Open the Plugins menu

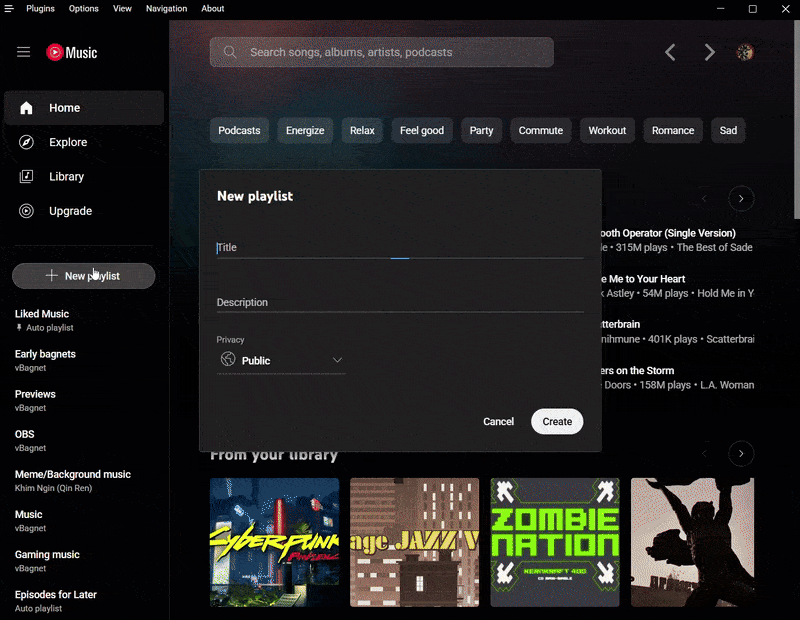(x=40, y=9)
